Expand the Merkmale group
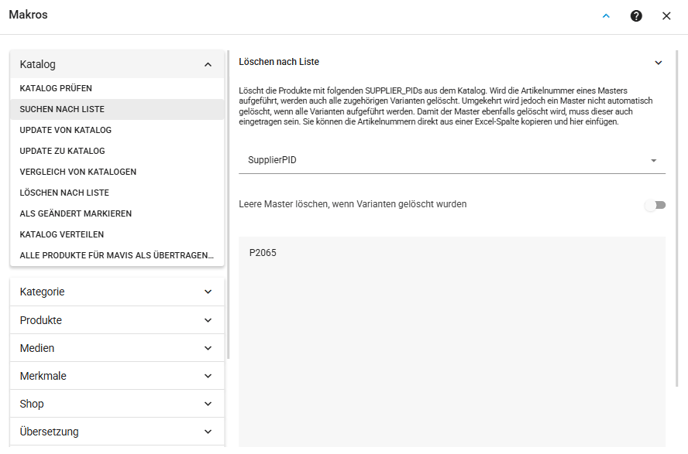 click(x=117, y=376)
